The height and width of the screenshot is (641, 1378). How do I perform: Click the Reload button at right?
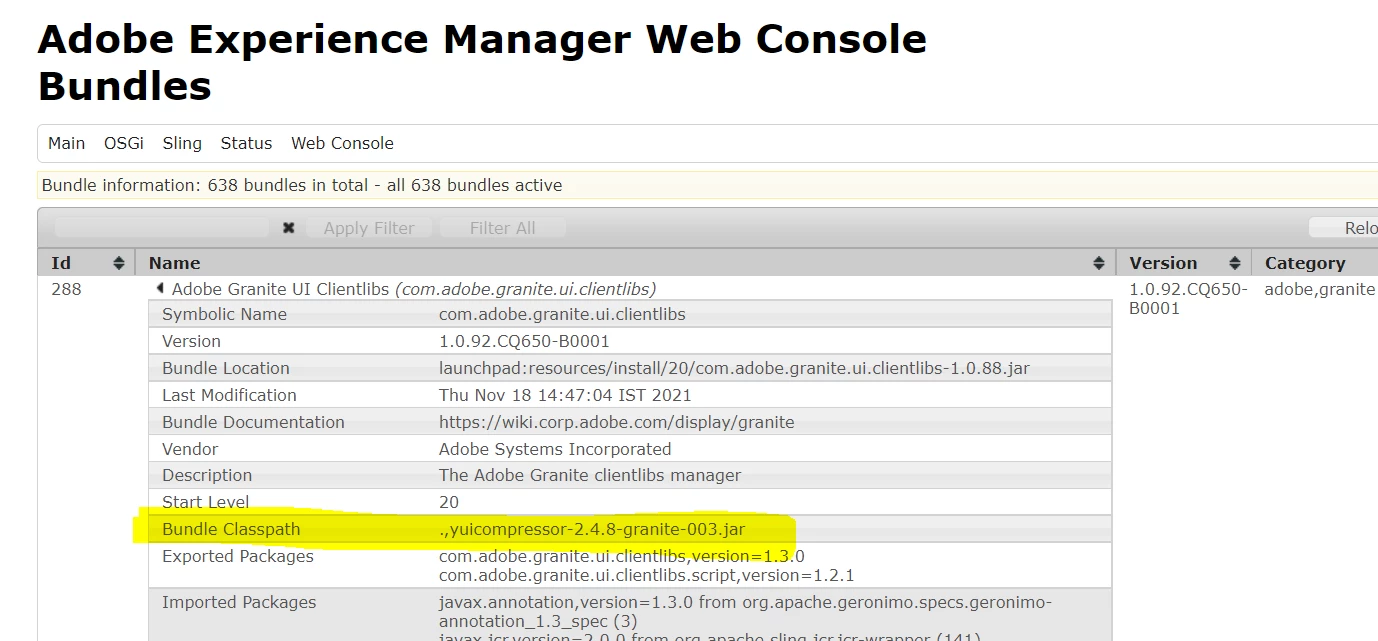(1344, 228)
